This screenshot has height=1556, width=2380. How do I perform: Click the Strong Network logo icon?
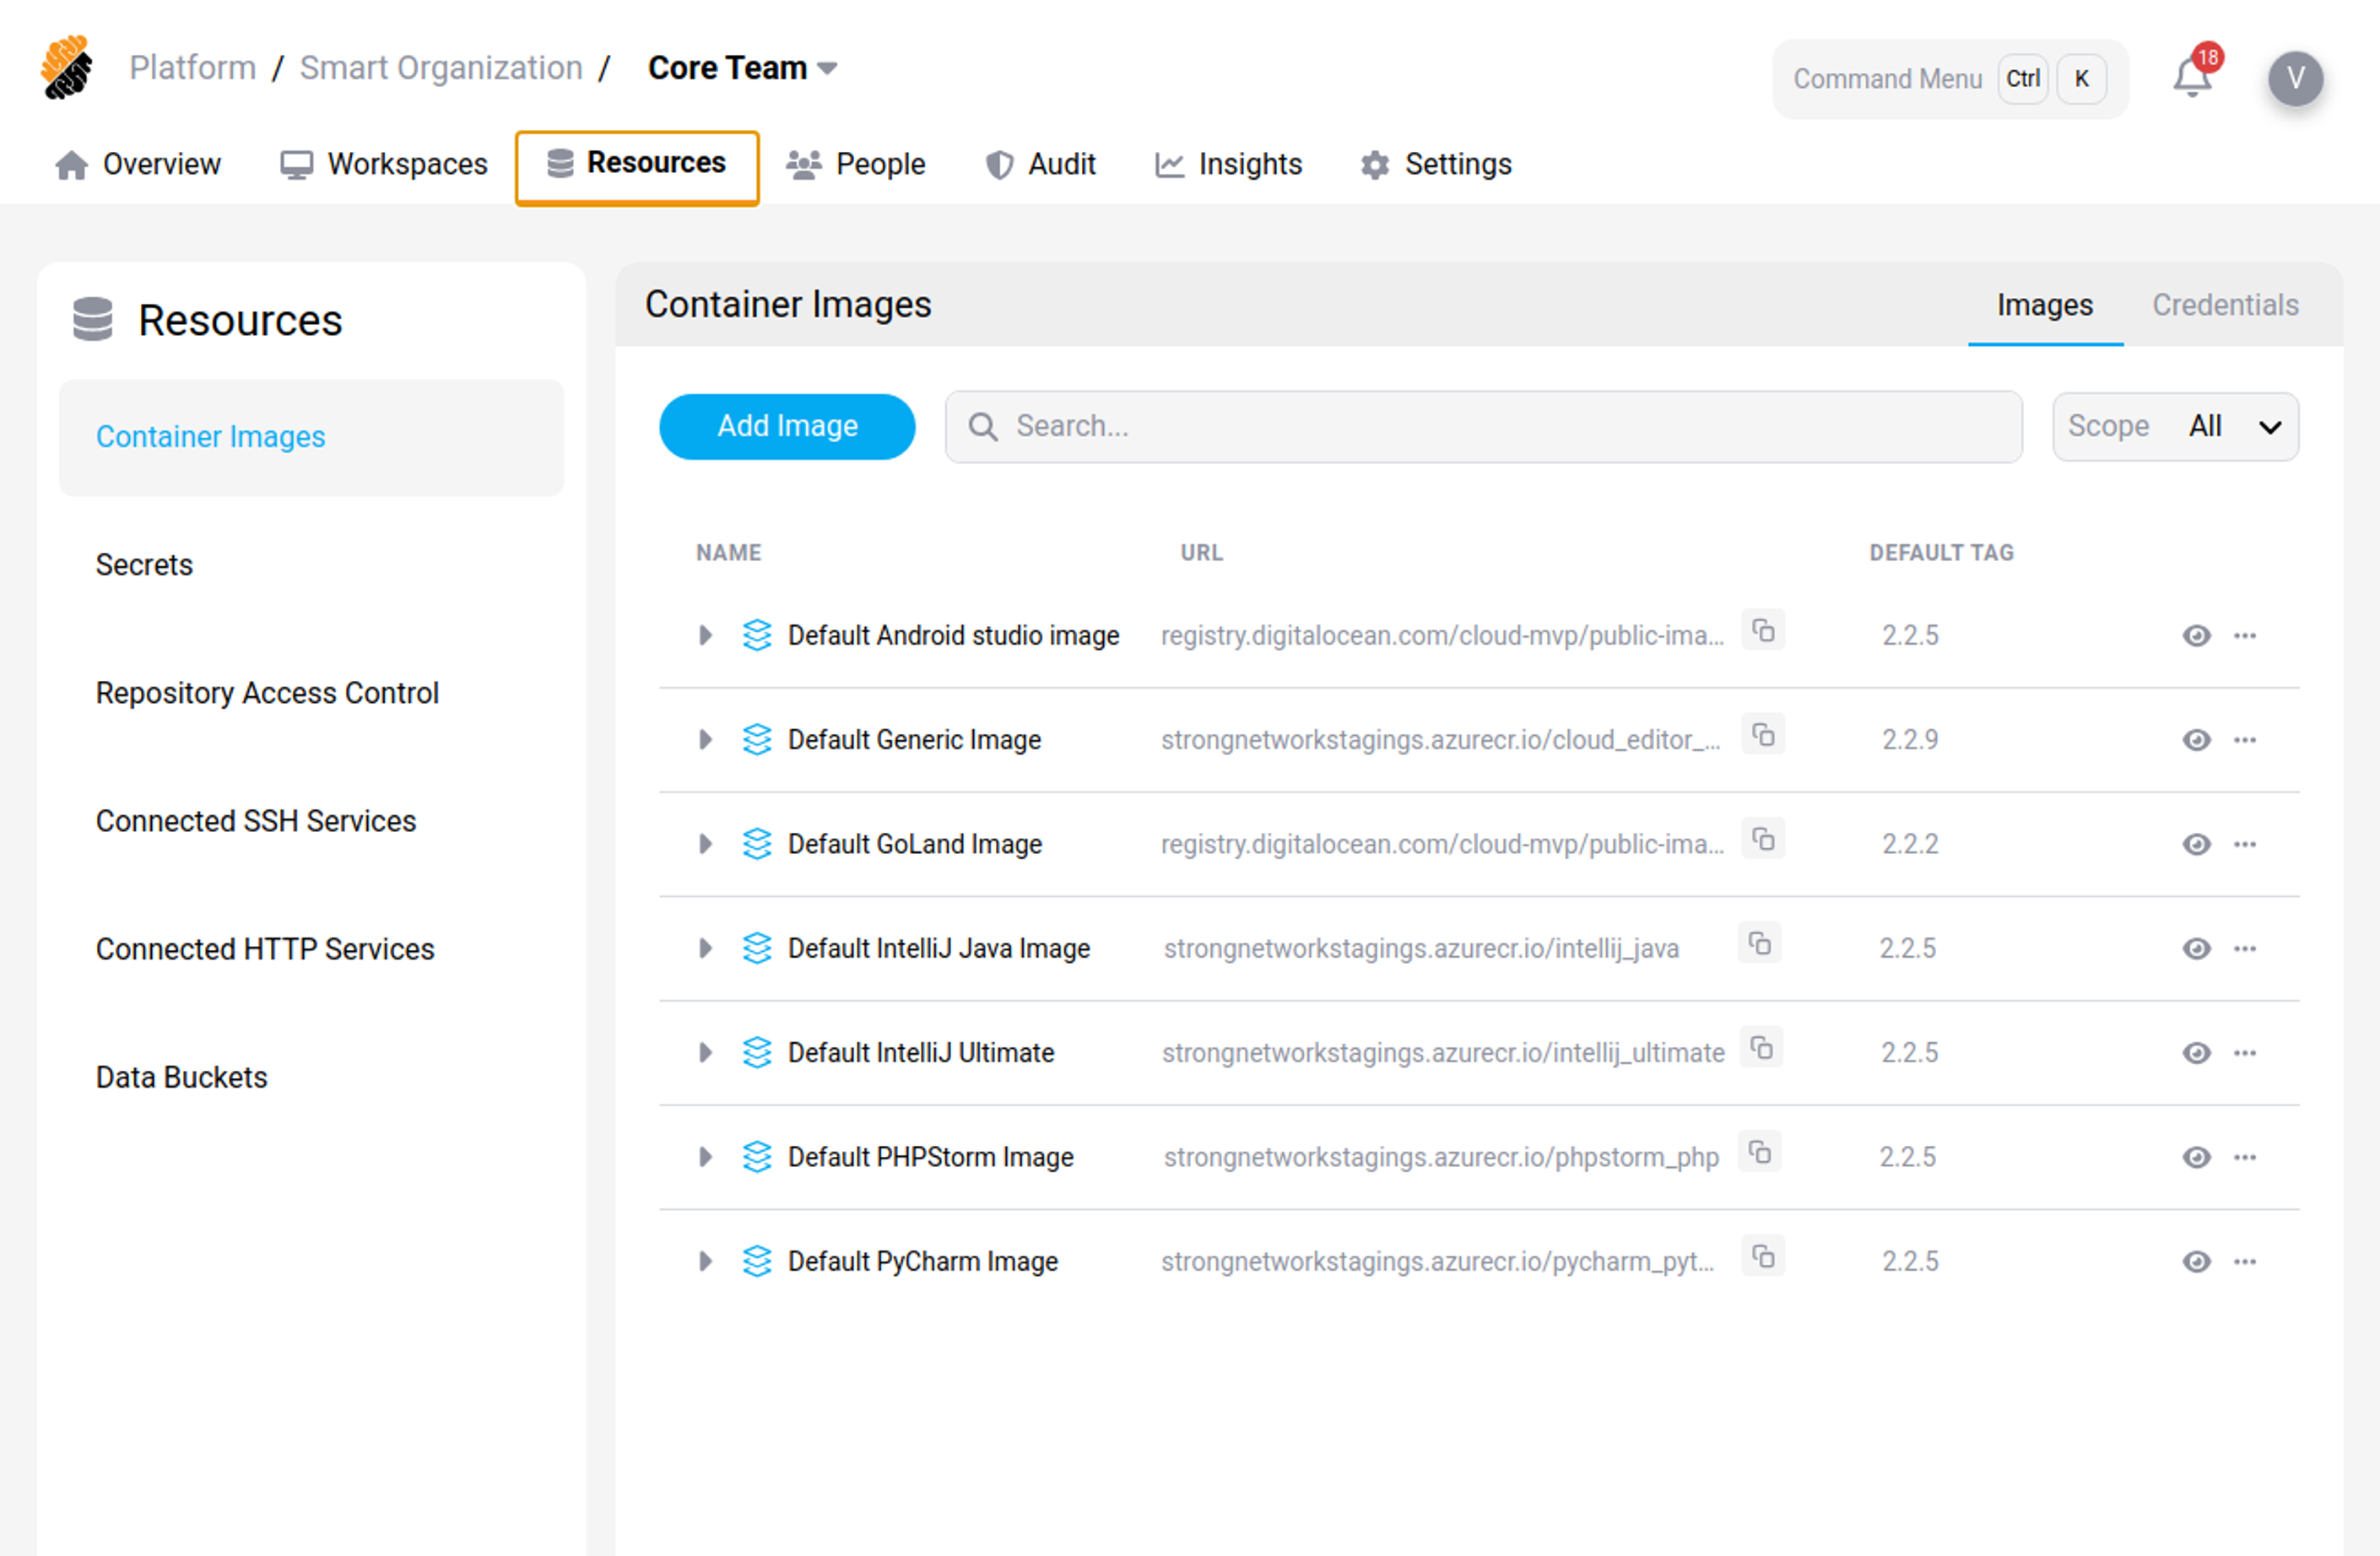pyautogui.click(x=67, y=67)
